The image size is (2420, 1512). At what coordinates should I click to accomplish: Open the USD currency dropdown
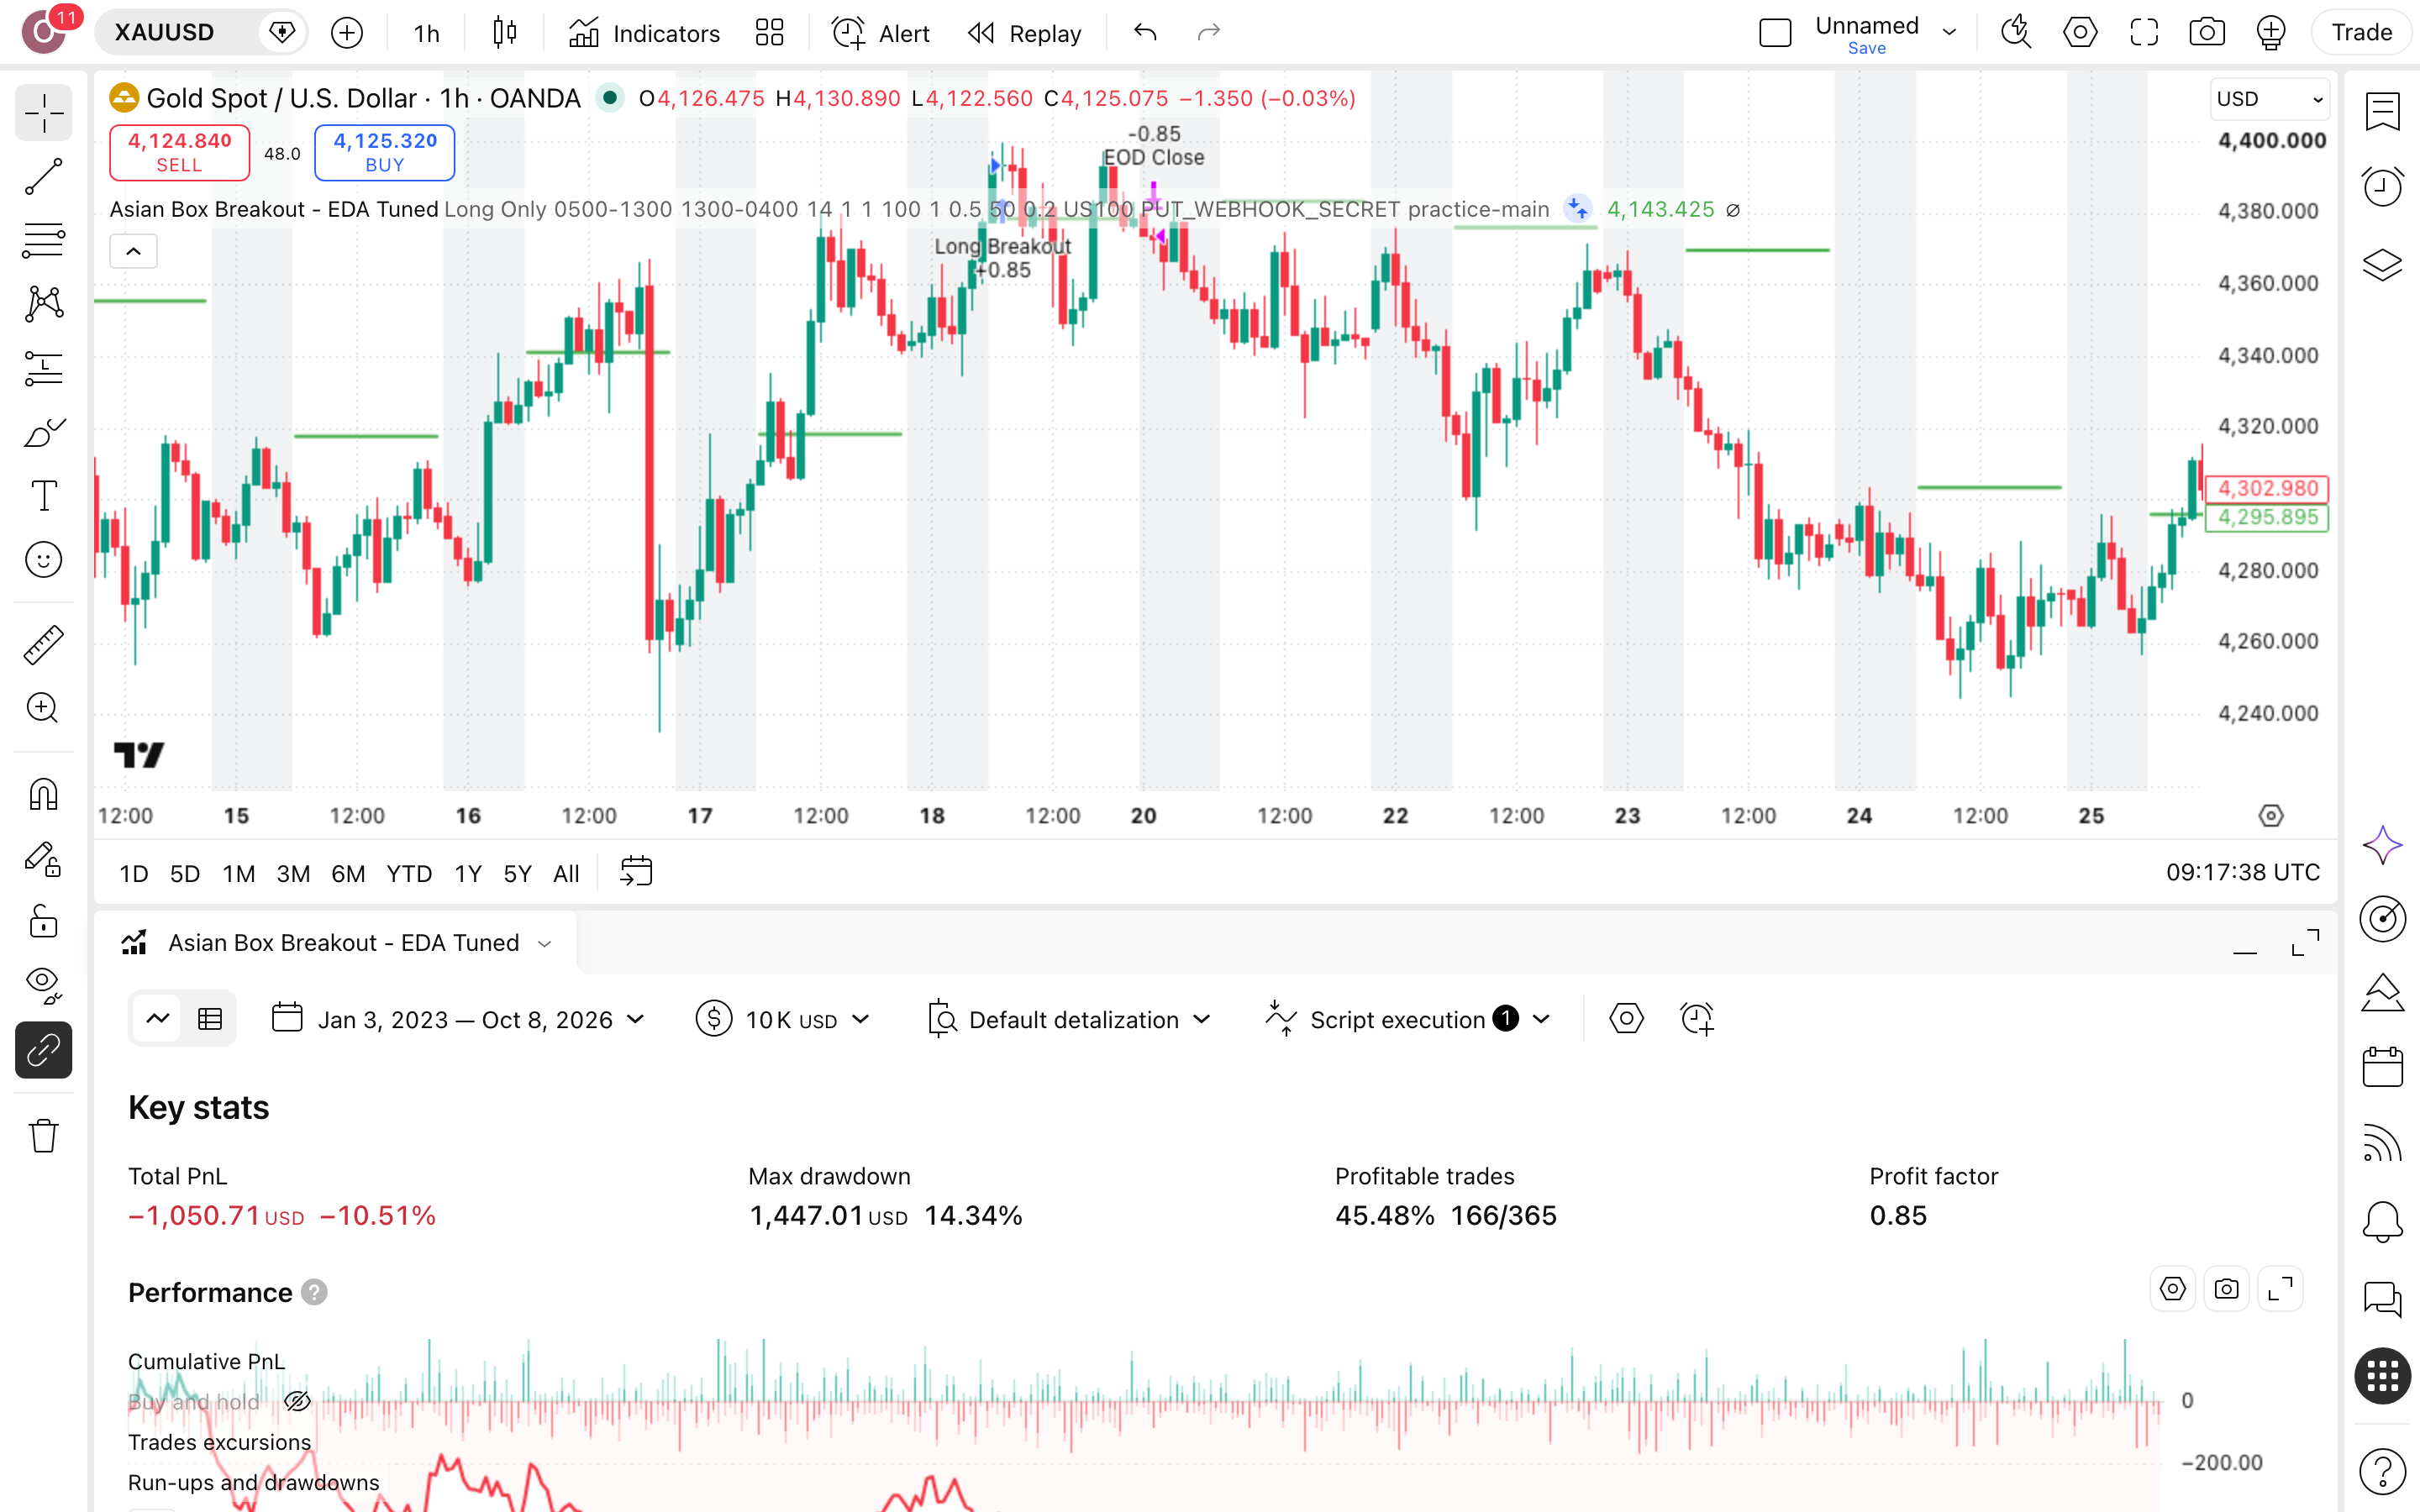pyautogui.click(x=2269, y=99)
